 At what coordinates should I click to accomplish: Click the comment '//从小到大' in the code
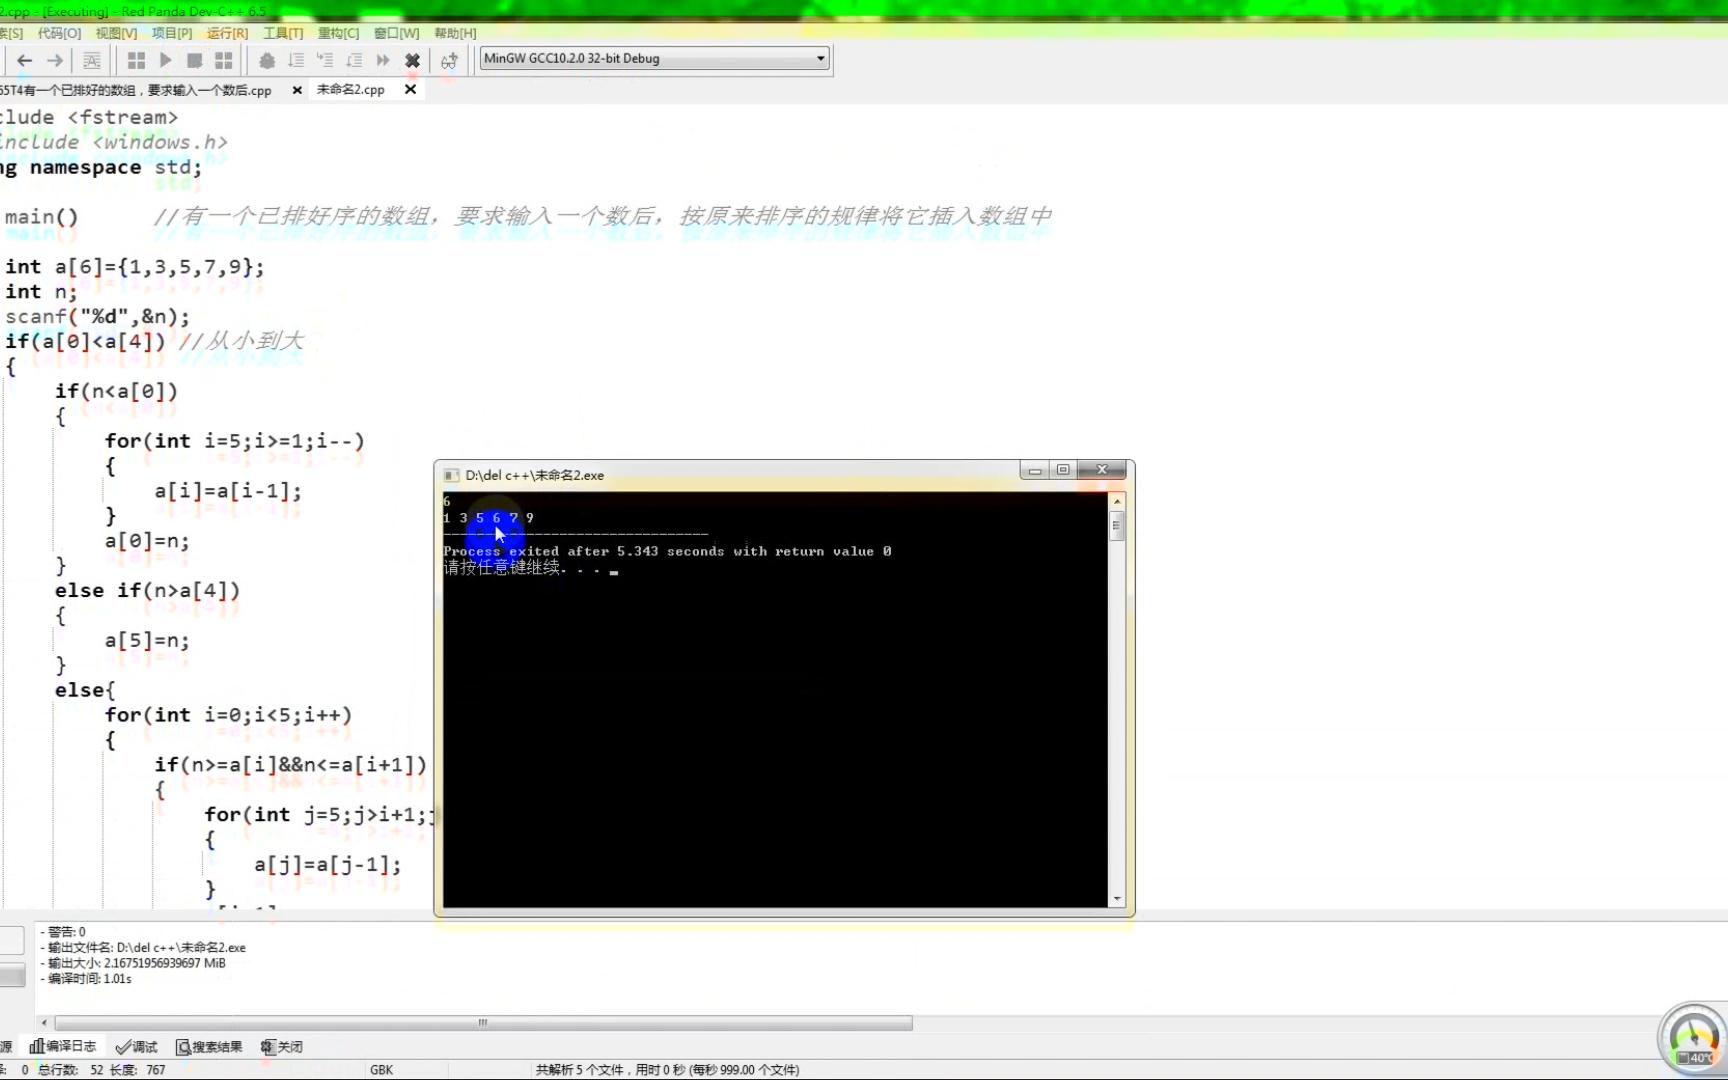coord(241,342)
